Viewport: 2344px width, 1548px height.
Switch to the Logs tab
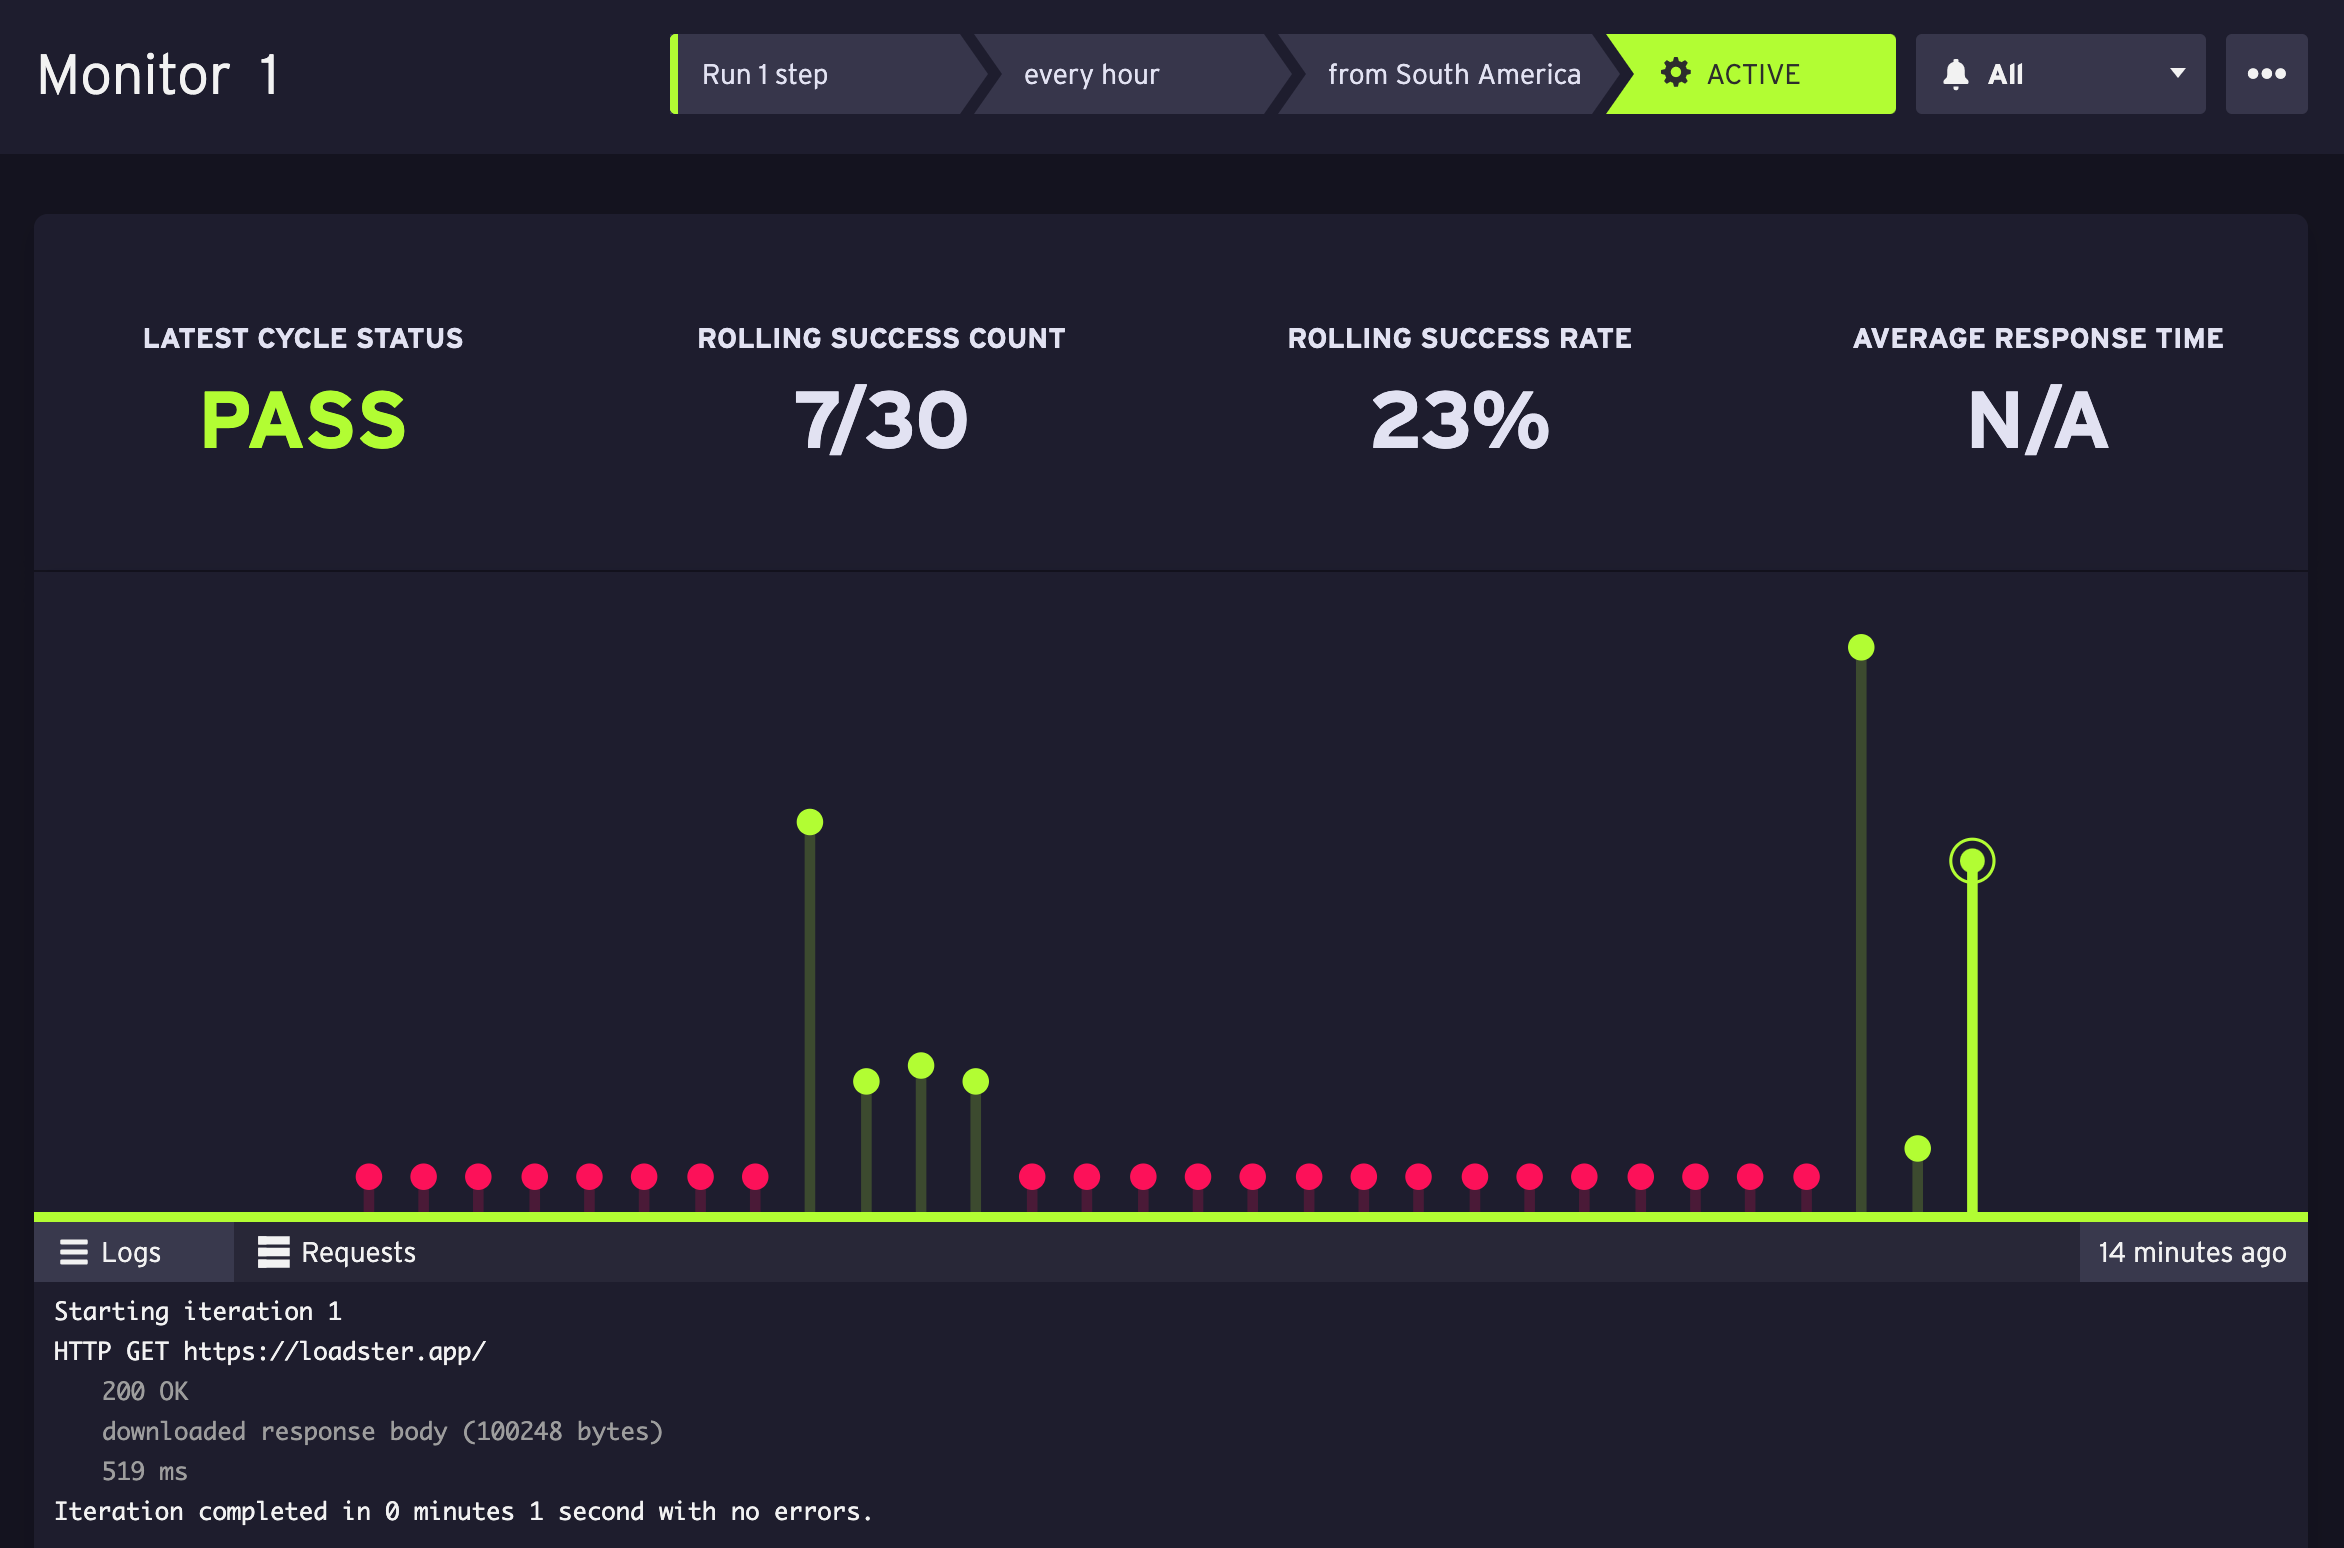click(134, 1252)
